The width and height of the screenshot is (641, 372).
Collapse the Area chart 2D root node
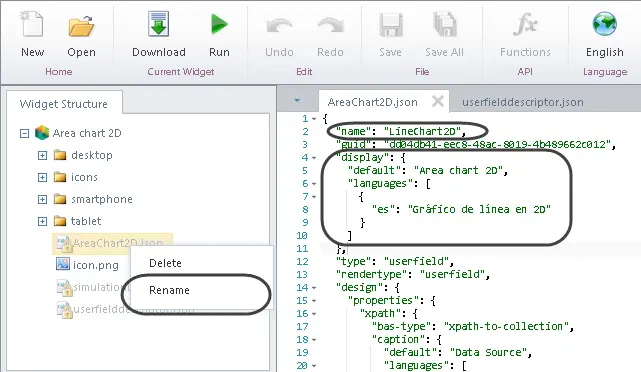click(x=25, y=133)
